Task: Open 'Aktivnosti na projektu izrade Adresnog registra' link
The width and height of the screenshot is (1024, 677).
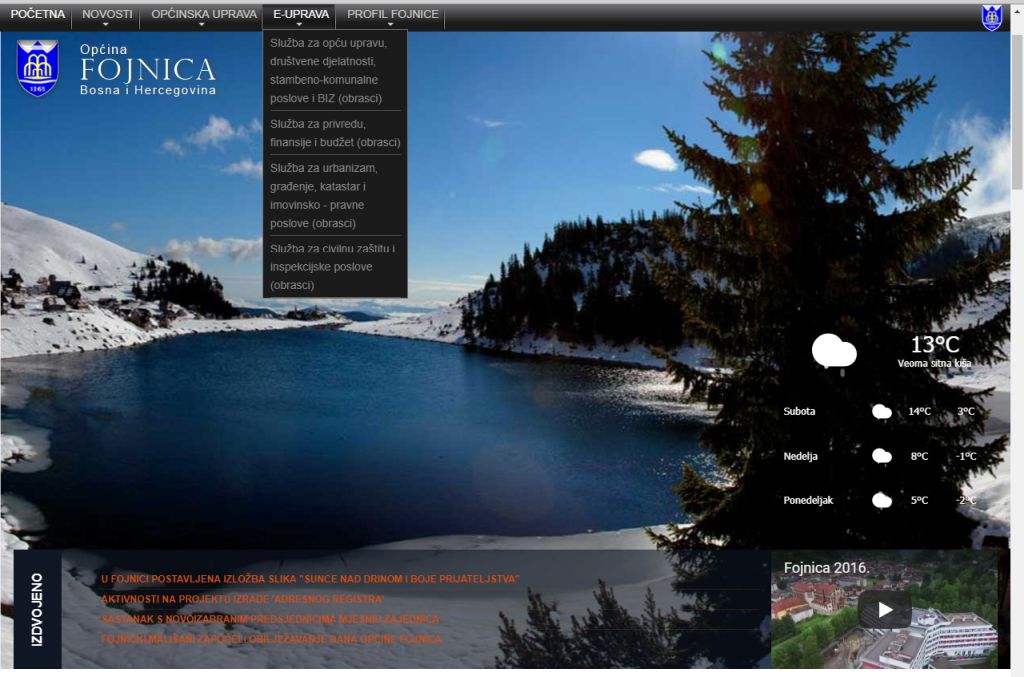Action: pos(242,599)
